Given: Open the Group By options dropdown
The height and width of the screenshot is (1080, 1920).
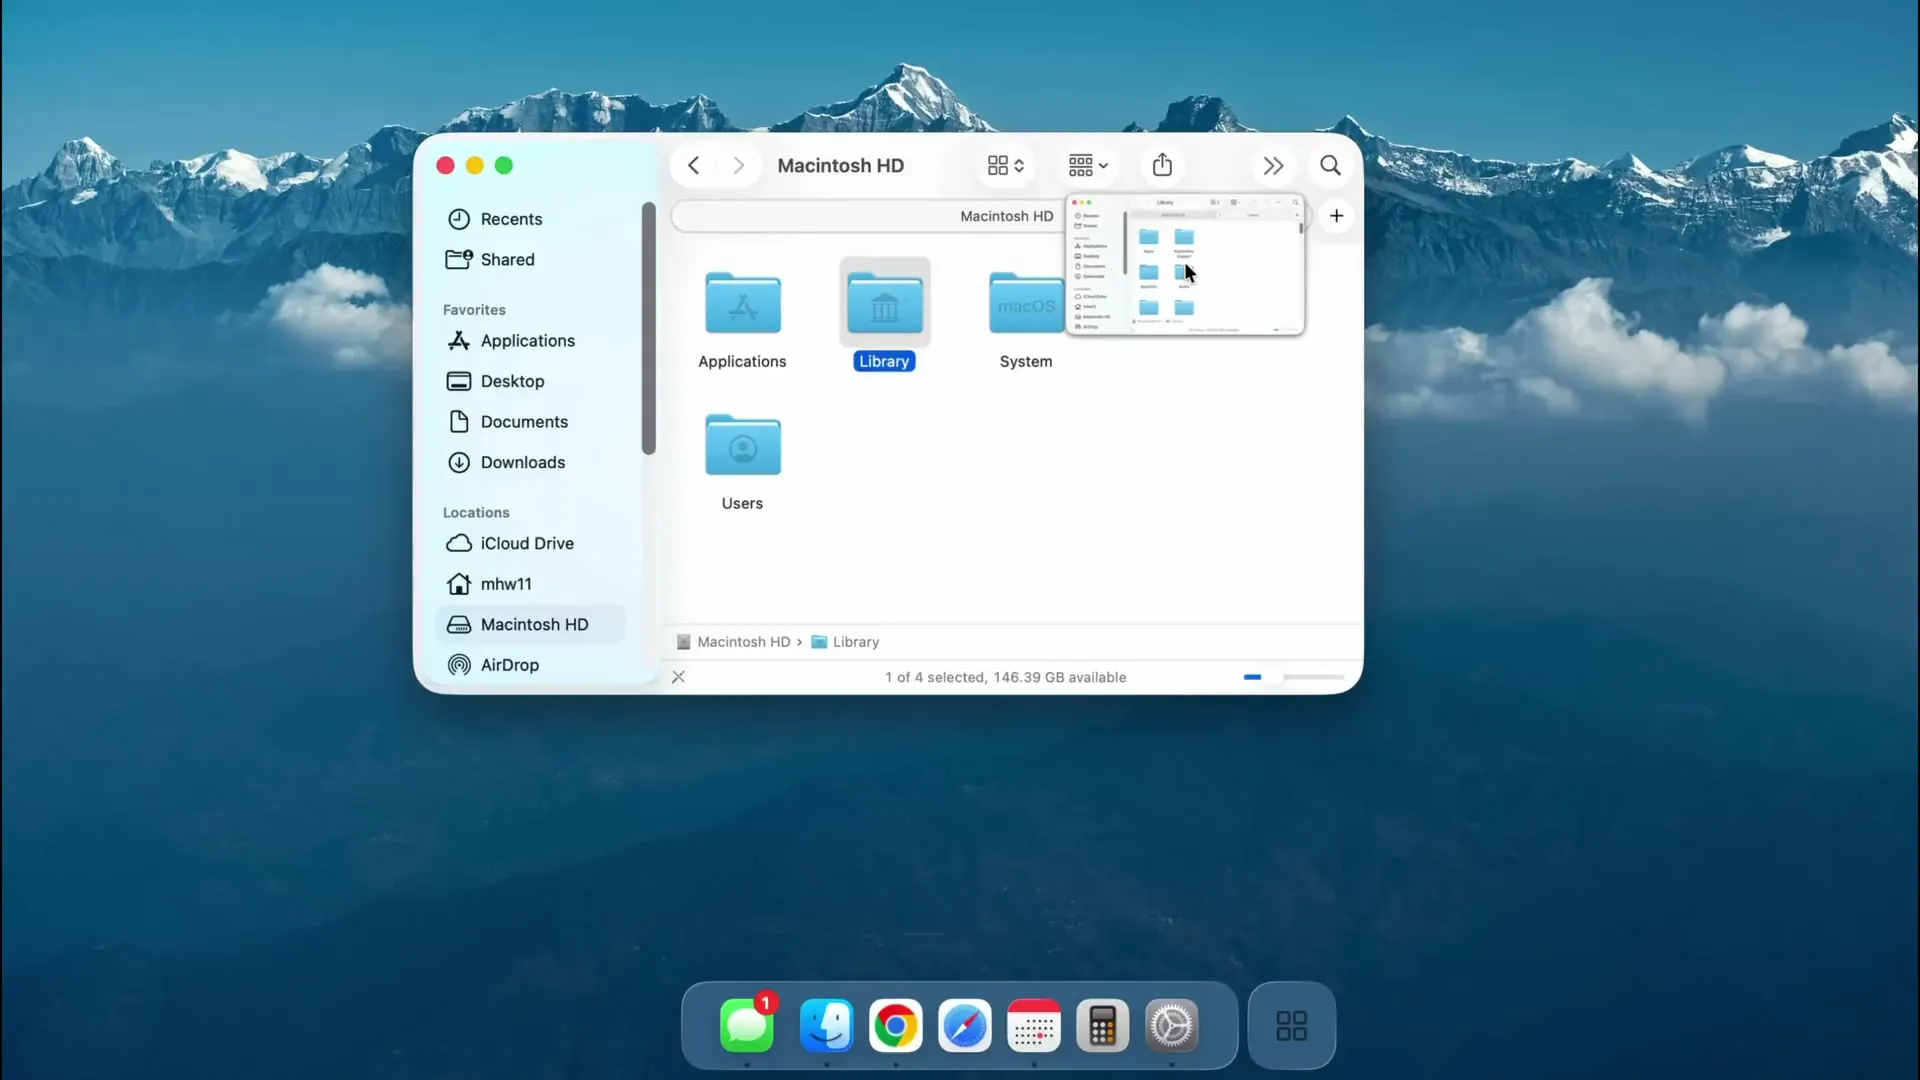Looking at the screenshot, I should coord(1088,165).
